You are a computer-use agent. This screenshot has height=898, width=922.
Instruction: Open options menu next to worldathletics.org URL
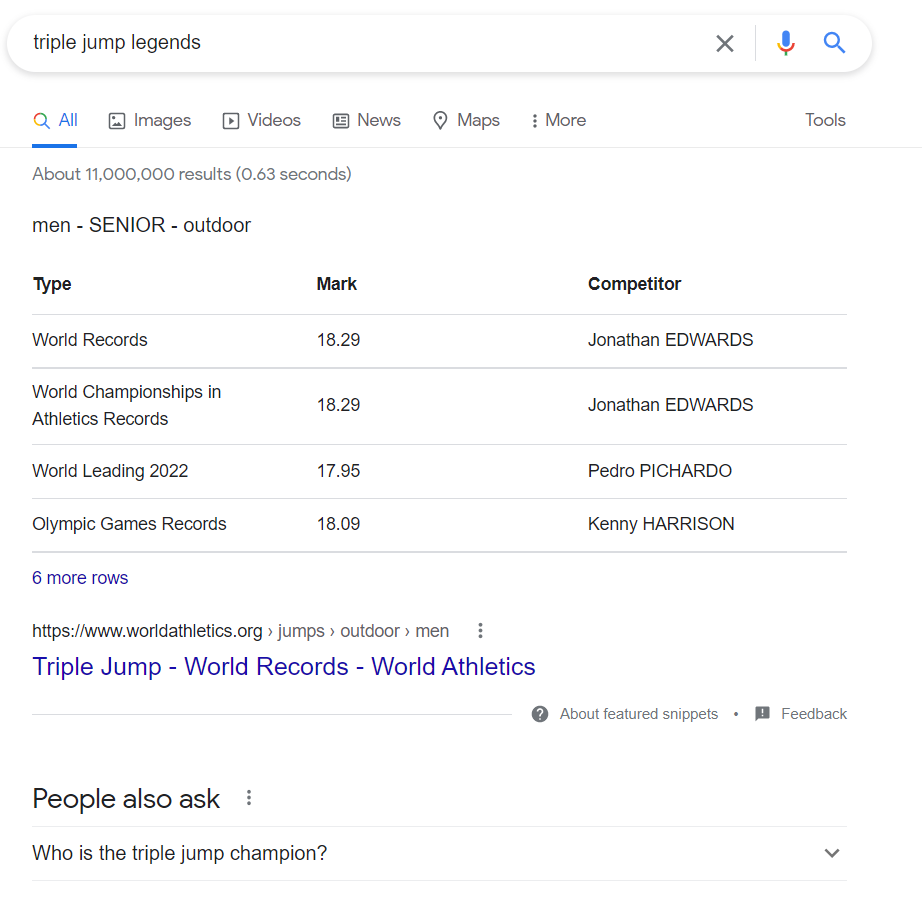[x=480, y=630]
